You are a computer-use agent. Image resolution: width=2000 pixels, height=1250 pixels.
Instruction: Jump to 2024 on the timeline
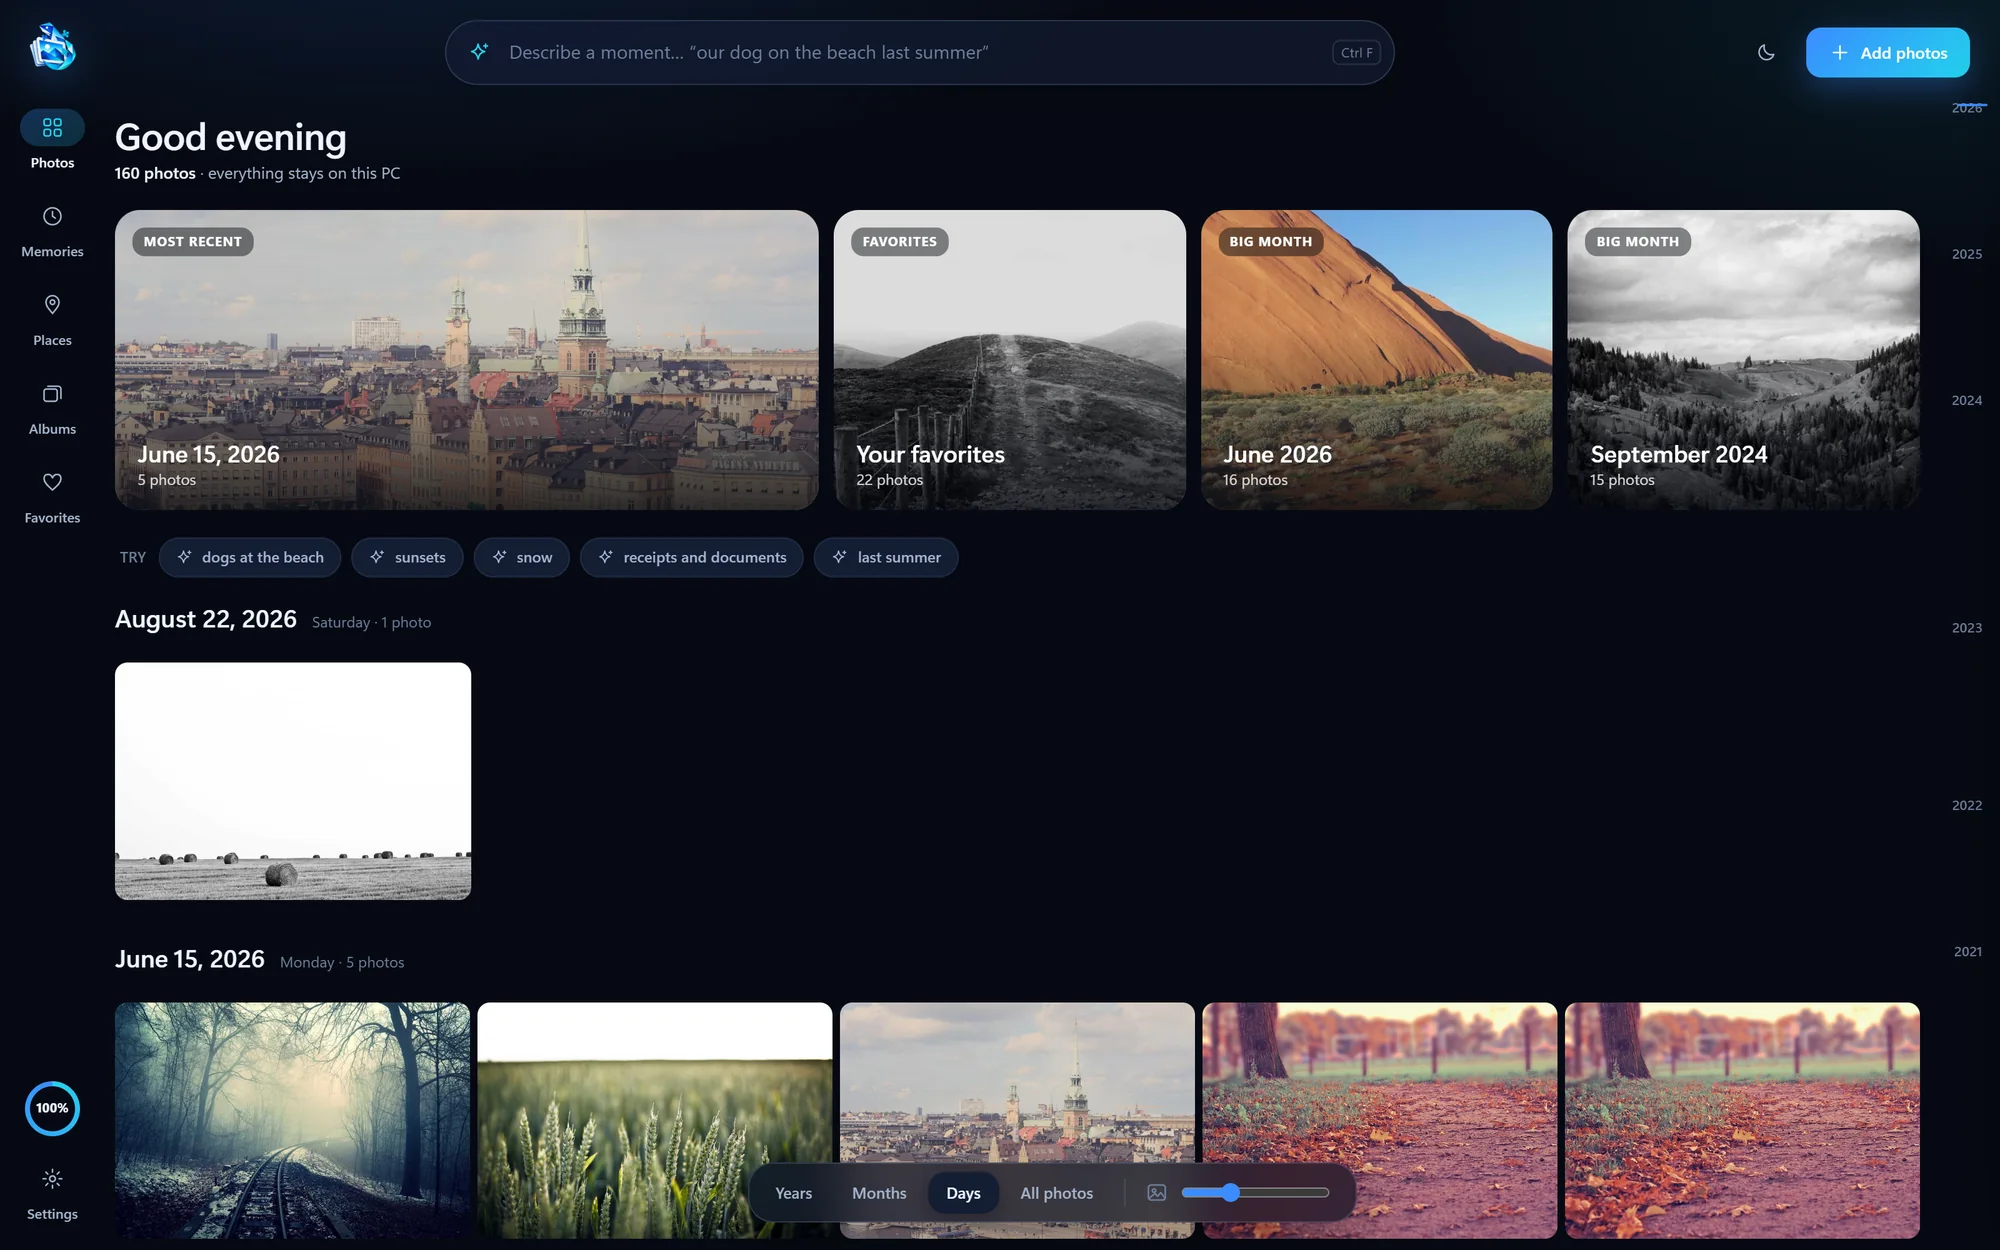pyautogui.click(x=1966, y=400)
